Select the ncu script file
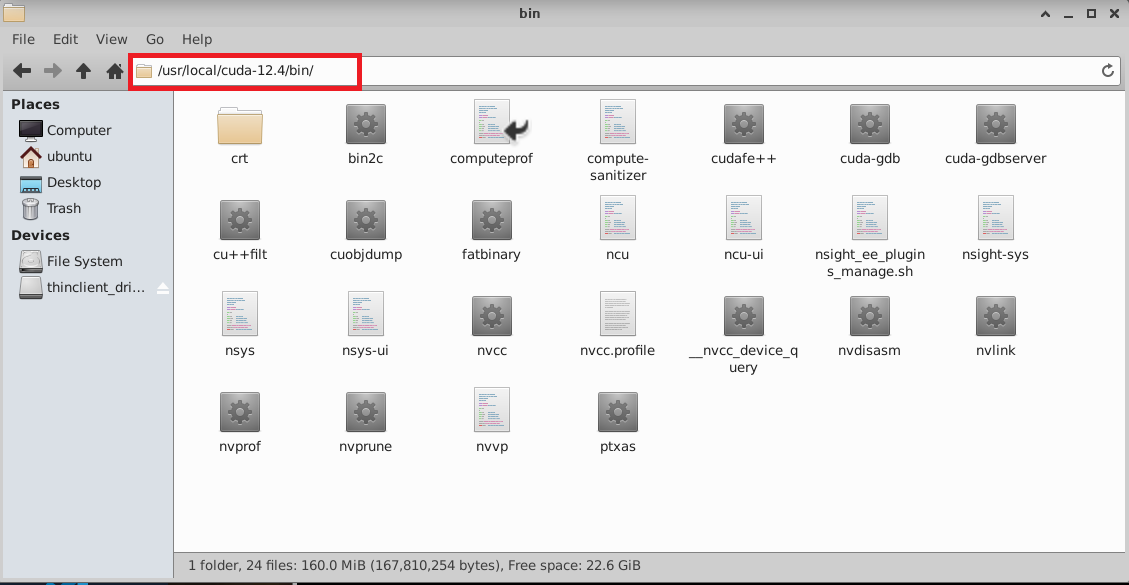The image size is (1129, 585). tap(618, 218)
